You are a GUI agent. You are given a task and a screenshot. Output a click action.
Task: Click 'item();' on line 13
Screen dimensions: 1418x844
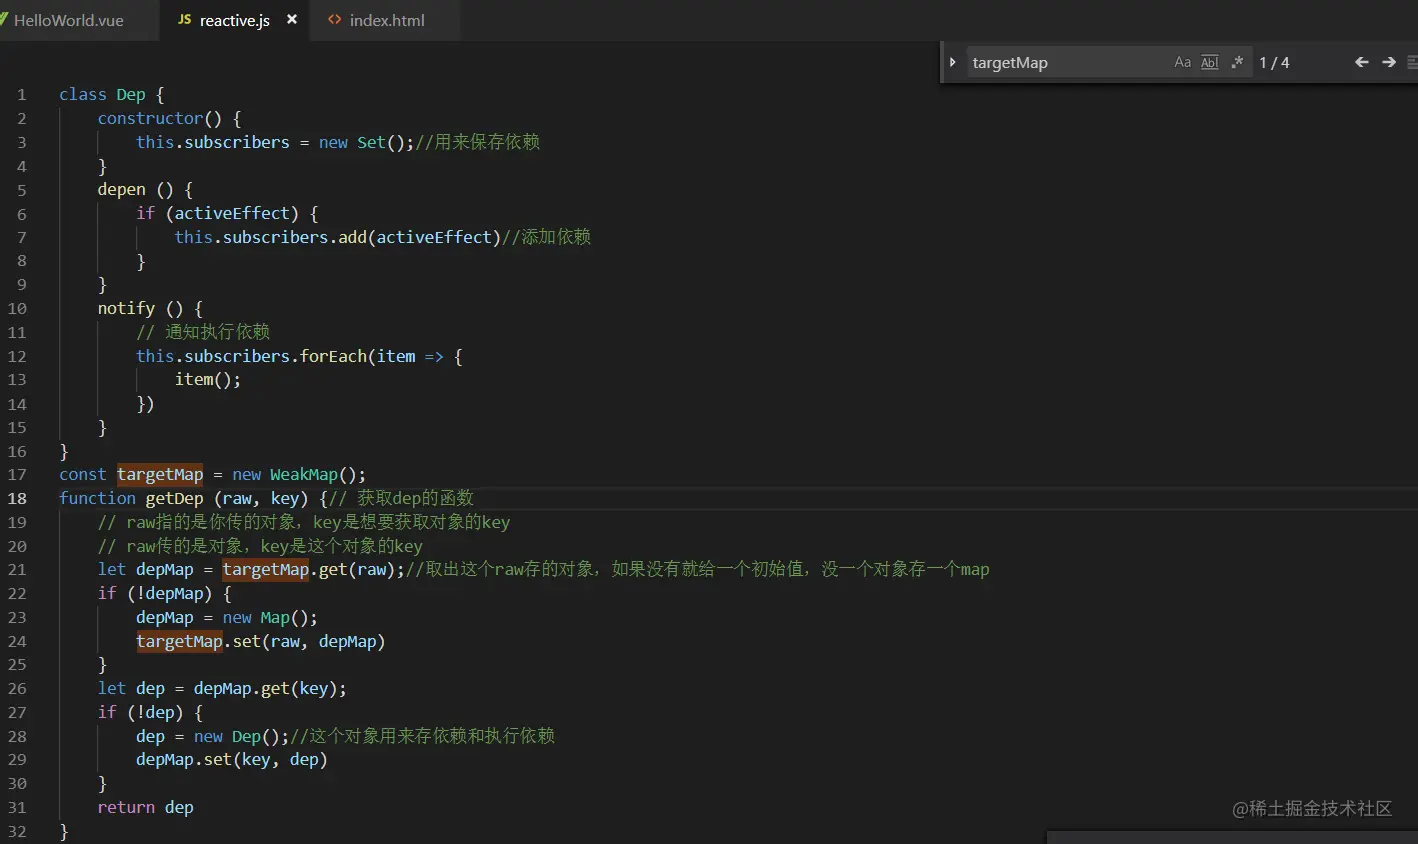tap(208, 379)
